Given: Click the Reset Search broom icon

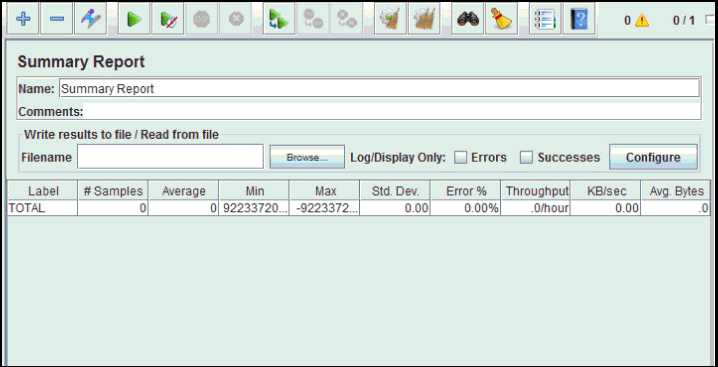Looking at the screenshot, I should 501,19.
